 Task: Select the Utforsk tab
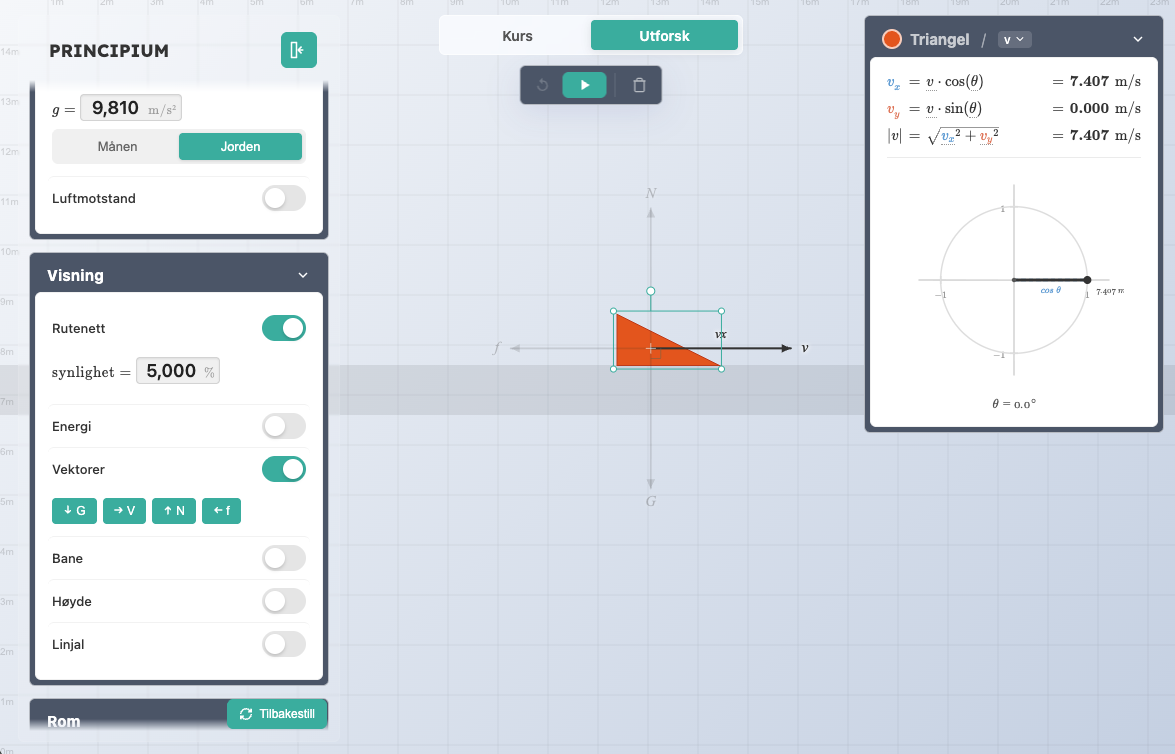tap(664, 36)
